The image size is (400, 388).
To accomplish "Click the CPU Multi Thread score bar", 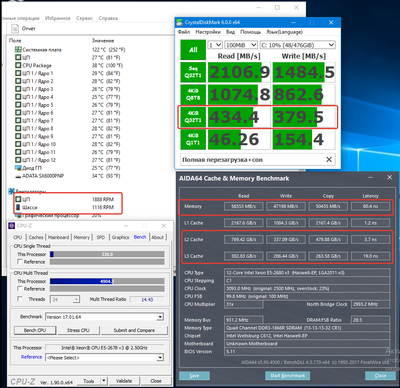I will [x=107, y=281].
